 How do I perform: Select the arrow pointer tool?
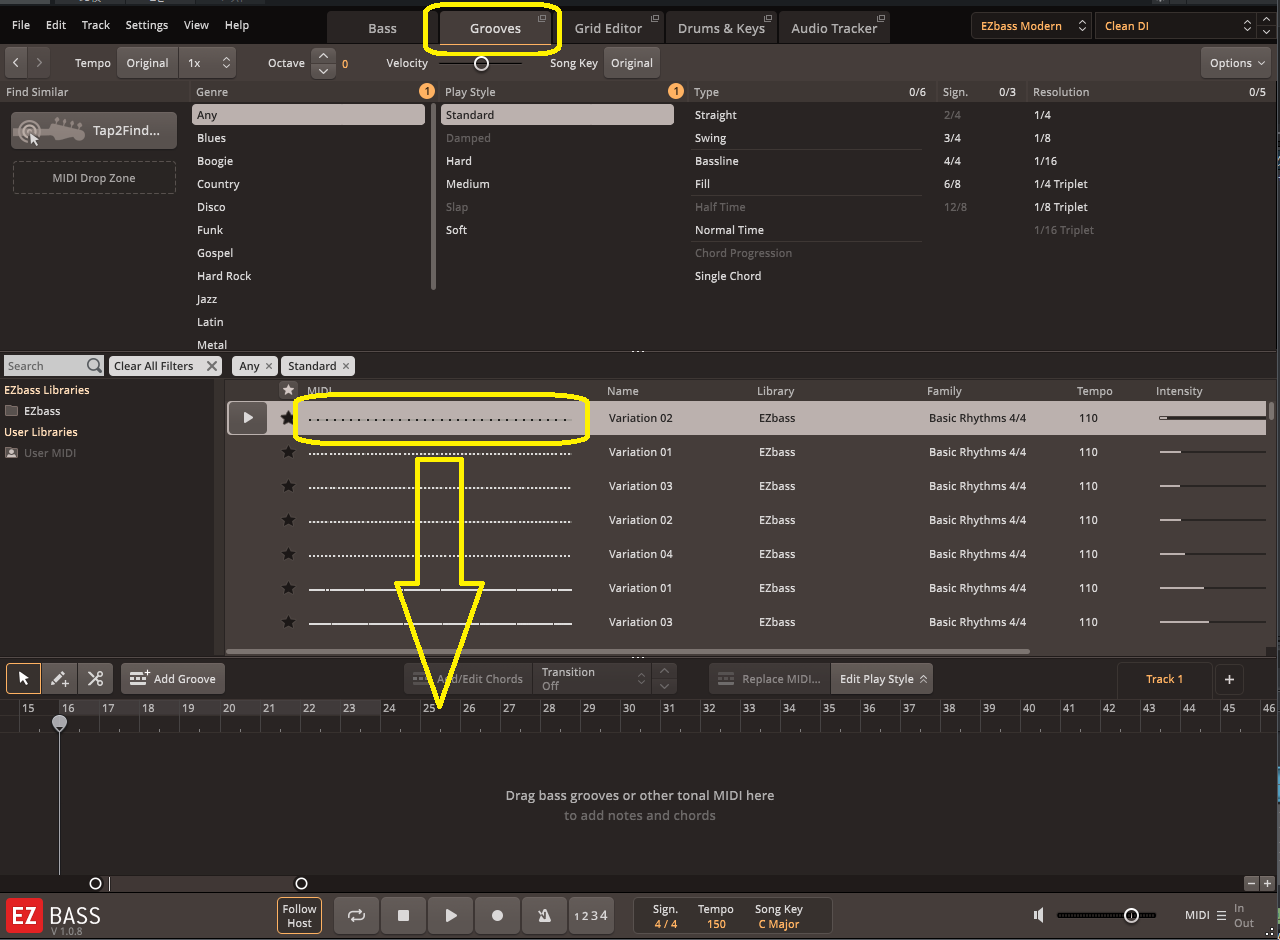(x=23, y=679)
